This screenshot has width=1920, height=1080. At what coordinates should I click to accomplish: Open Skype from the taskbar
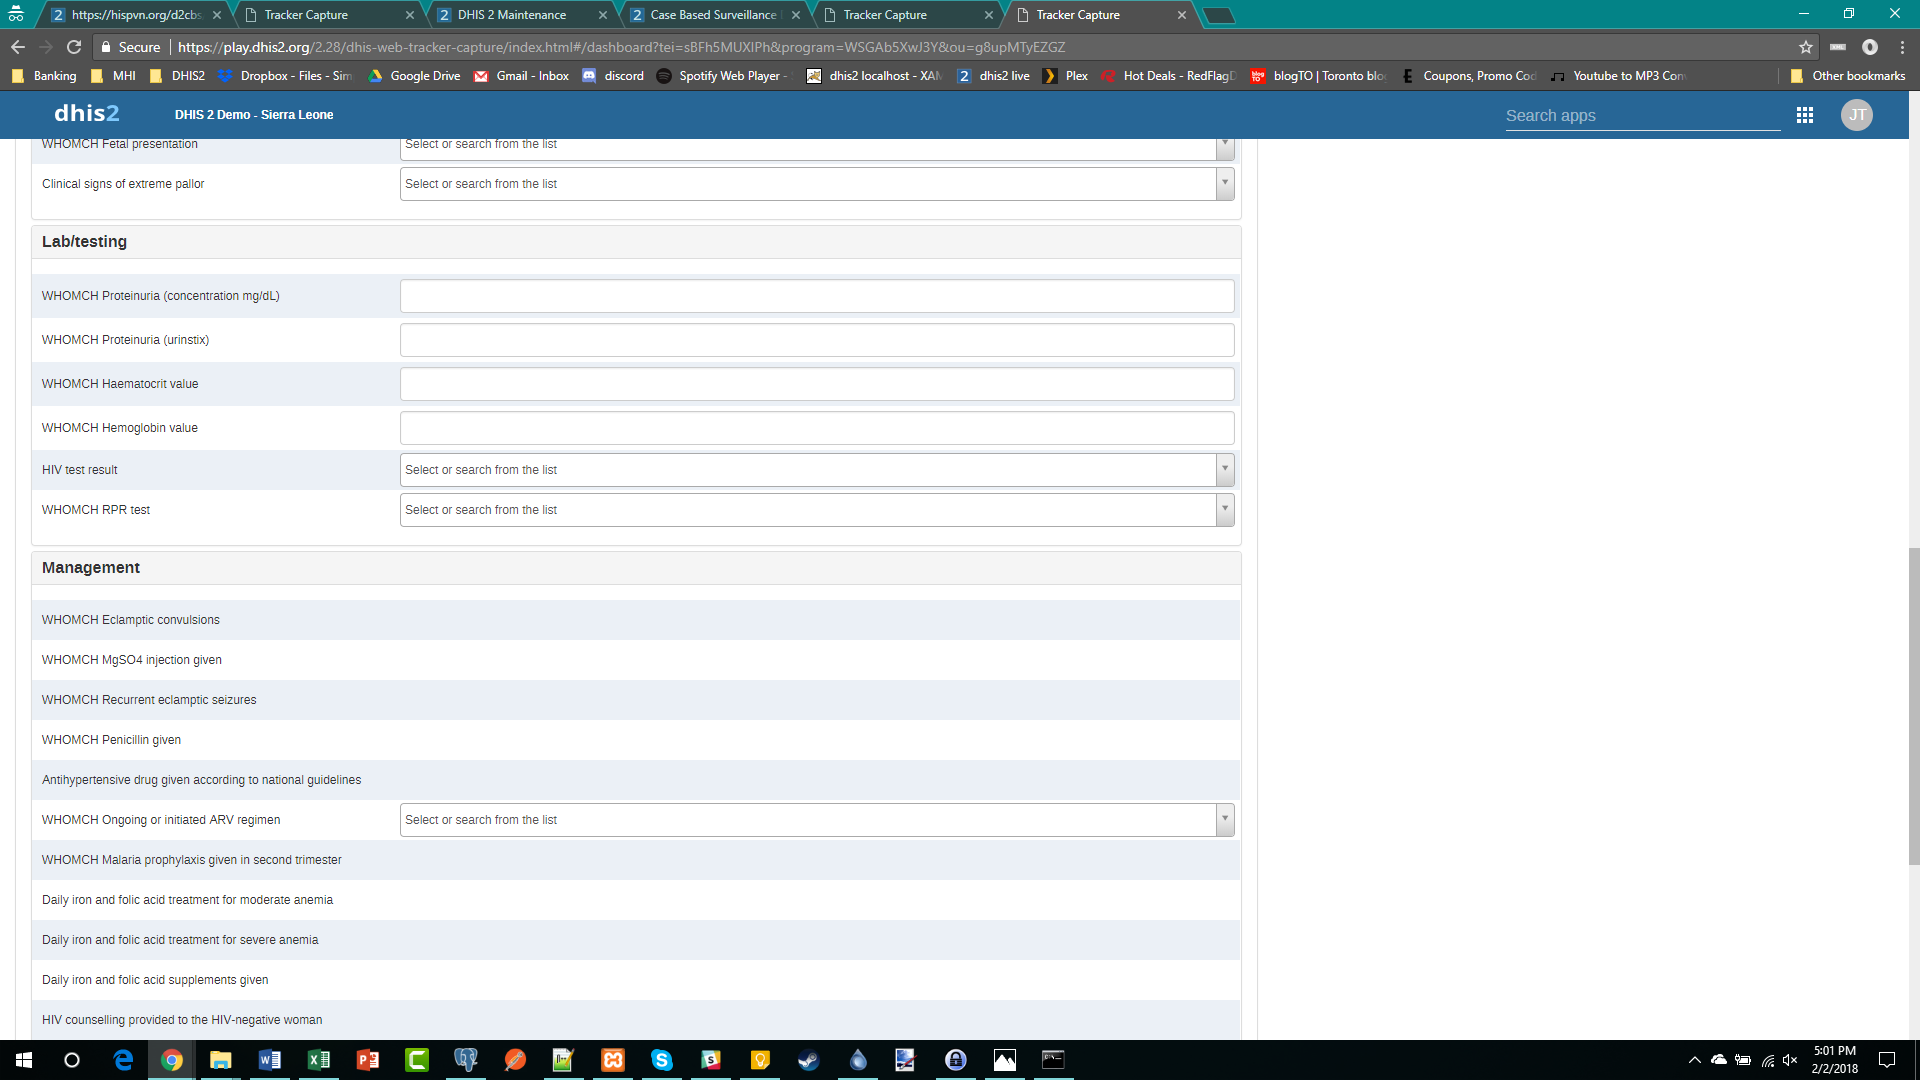[661, 1060]
